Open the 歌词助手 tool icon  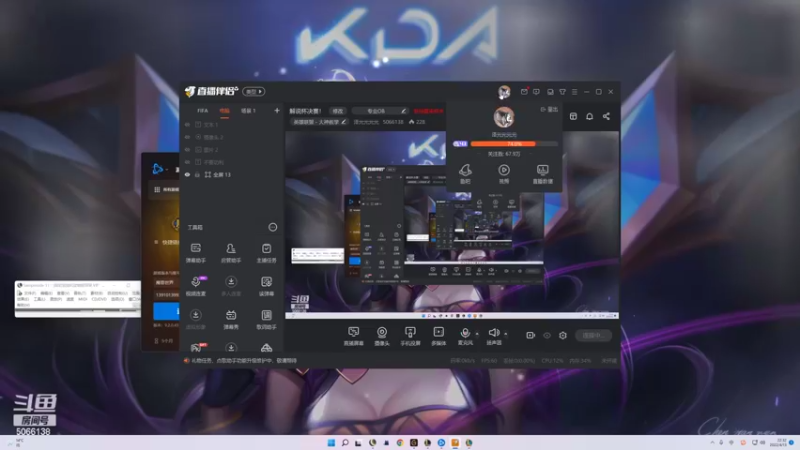coord(266,319)
